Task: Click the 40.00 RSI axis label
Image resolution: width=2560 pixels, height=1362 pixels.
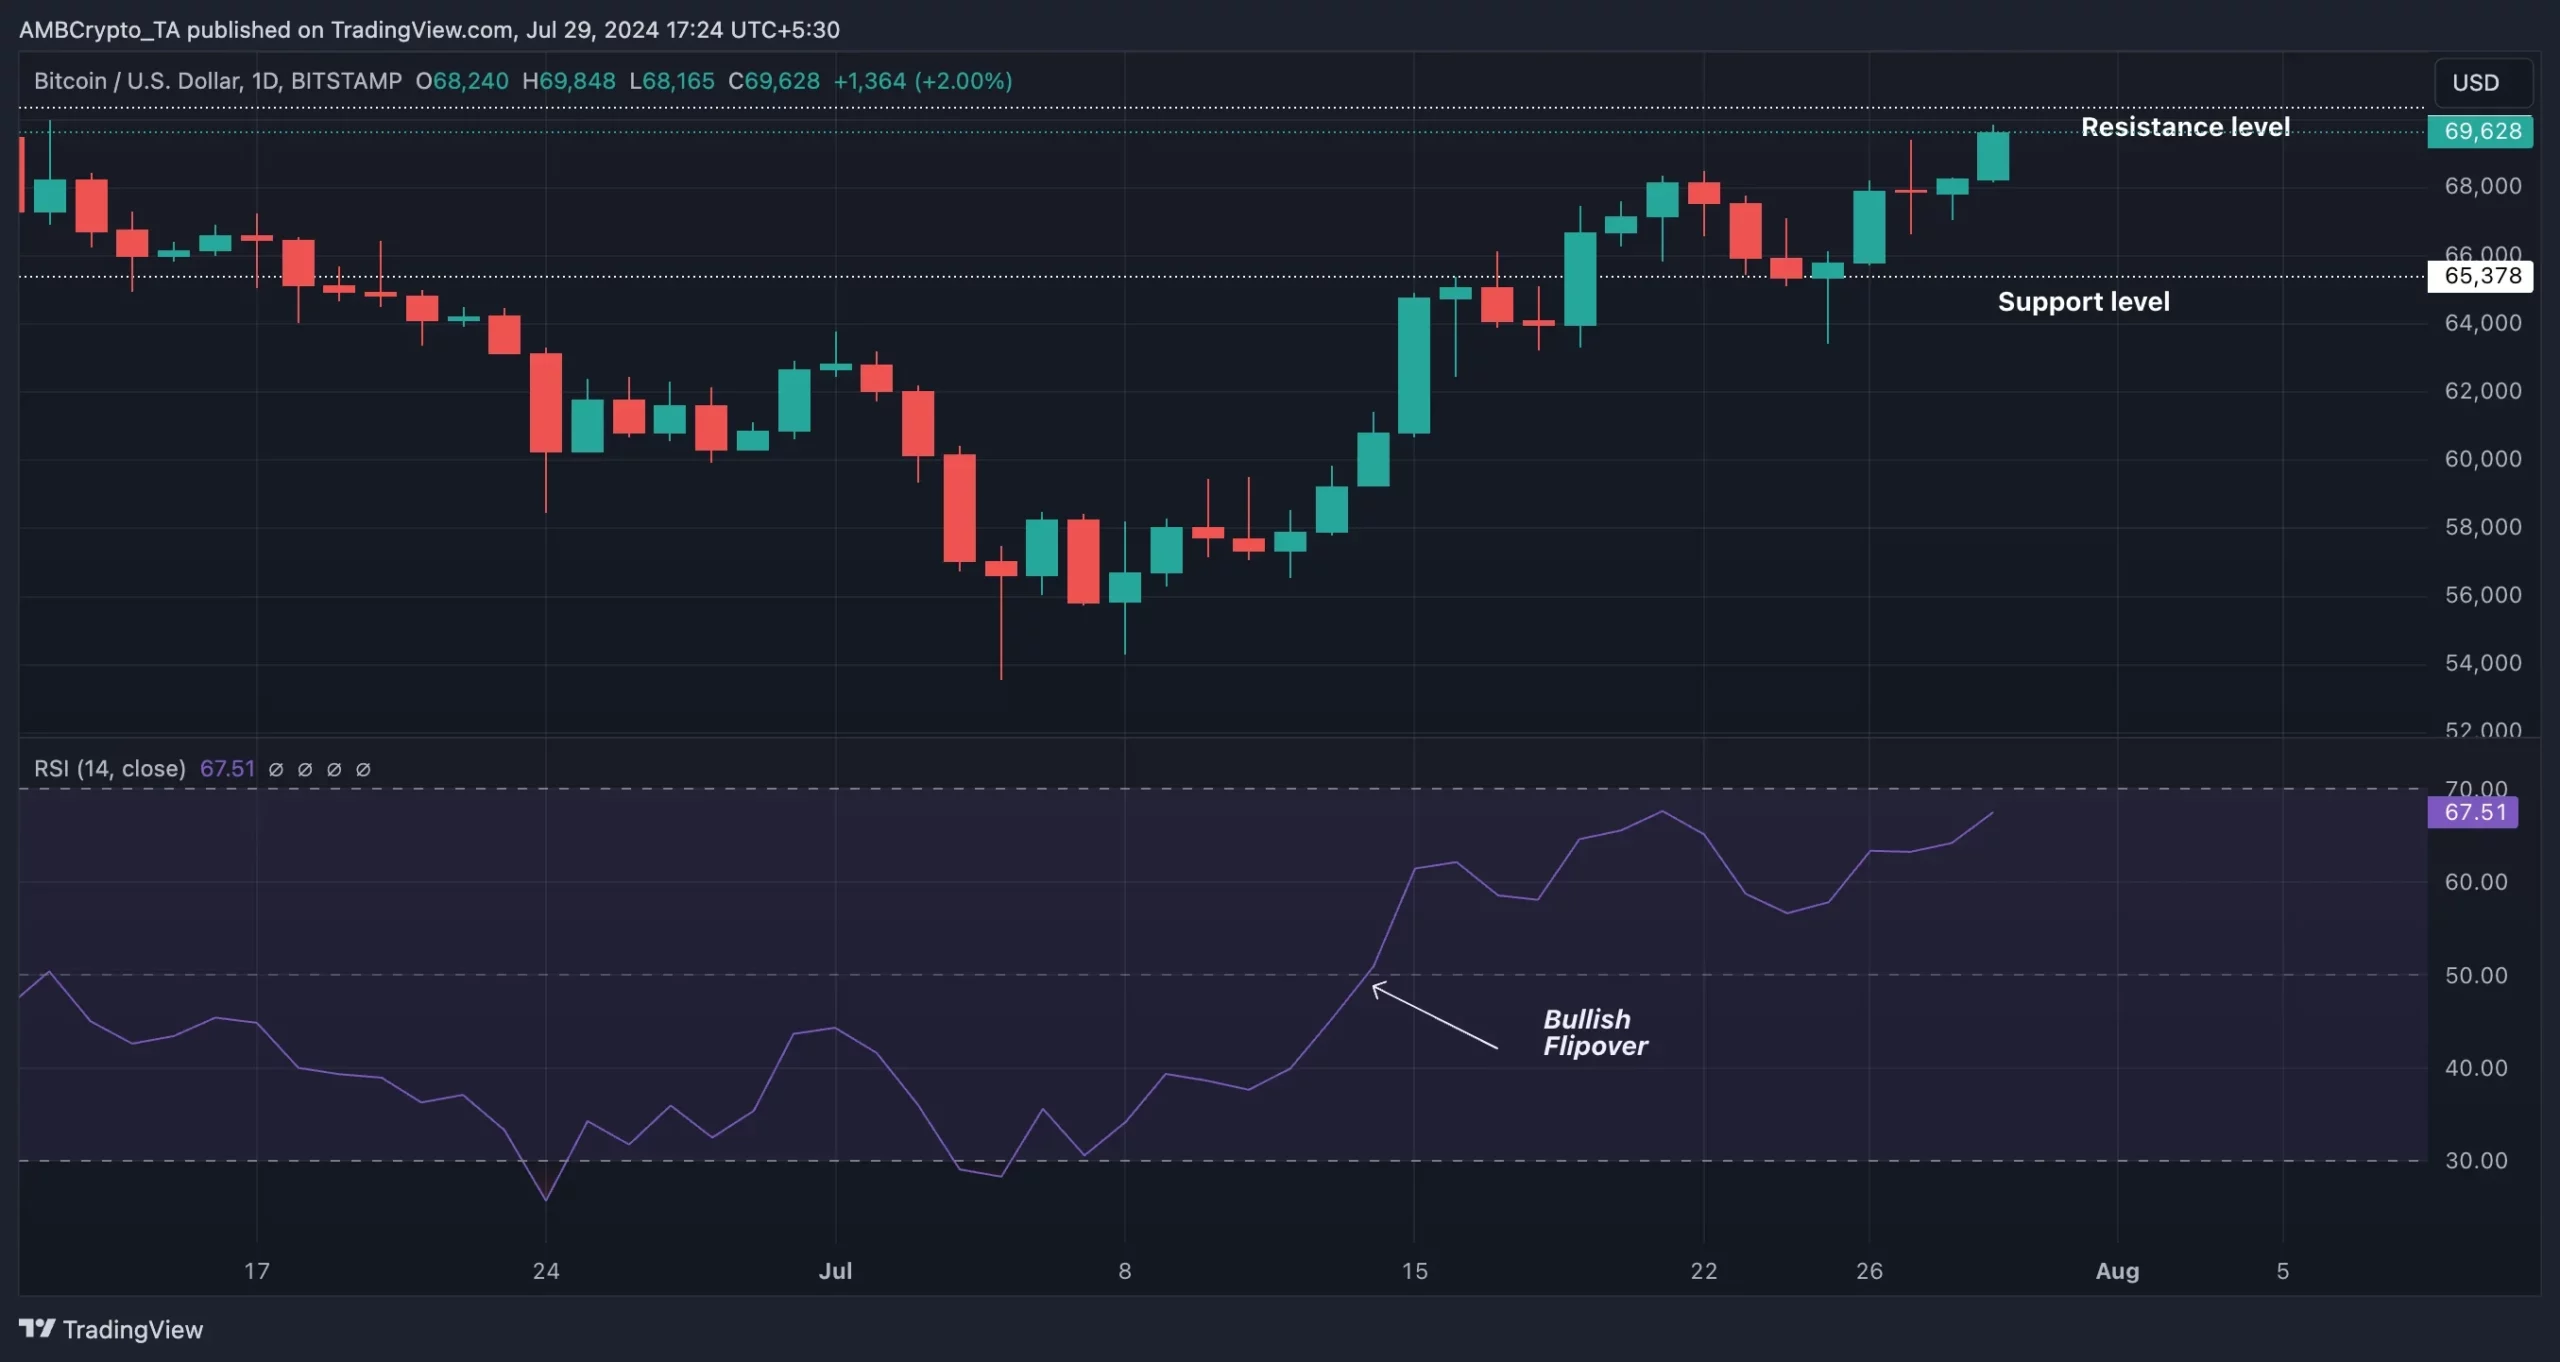Action: pos(2476,1068)
